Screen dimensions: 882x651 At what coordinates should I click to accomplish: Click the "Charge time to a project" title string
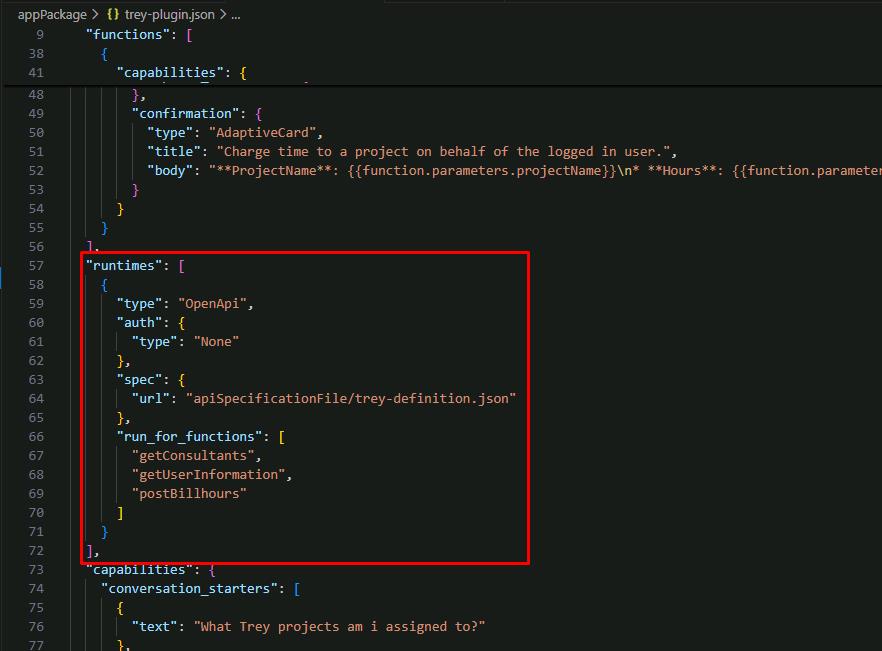point(443,152)
